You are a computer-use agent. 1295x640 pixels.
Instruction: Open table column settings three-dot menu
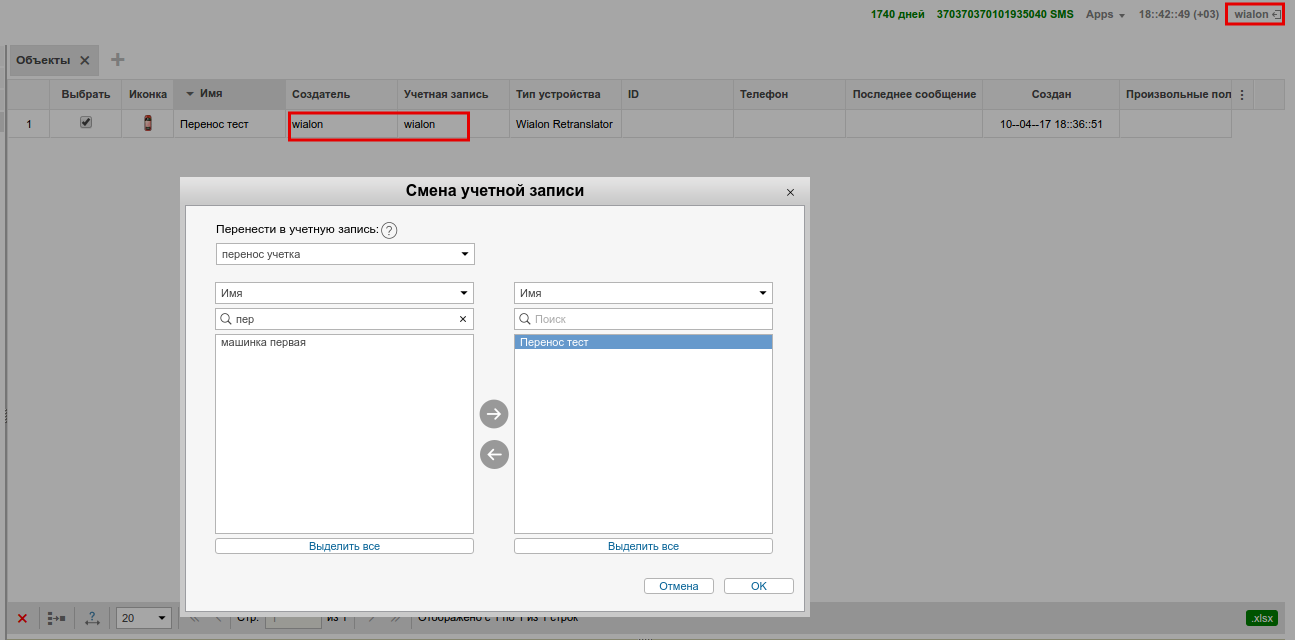1242,95
